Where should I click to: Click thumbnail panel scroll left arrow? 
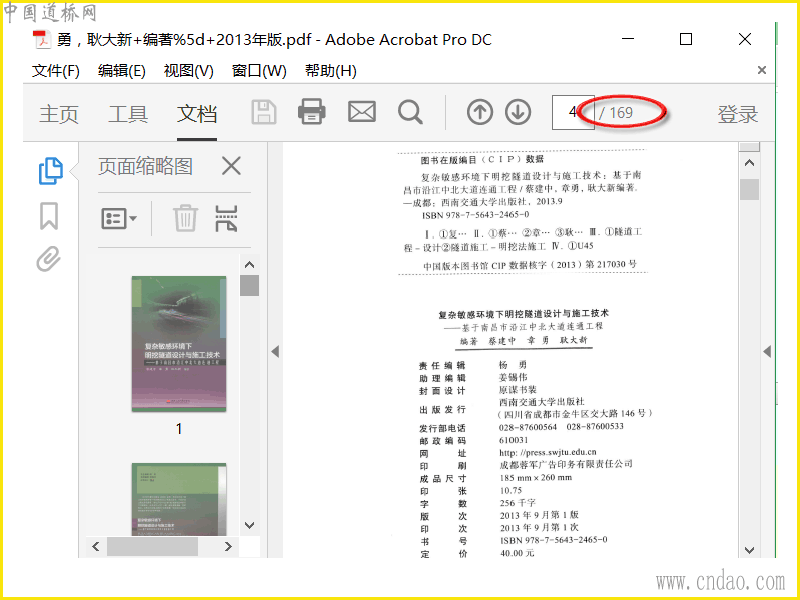(x=96, y=546)
